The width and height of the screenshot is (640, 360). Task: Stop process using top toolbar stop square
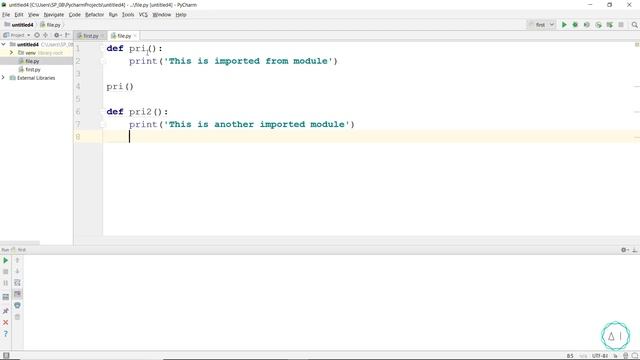point(621,25)
